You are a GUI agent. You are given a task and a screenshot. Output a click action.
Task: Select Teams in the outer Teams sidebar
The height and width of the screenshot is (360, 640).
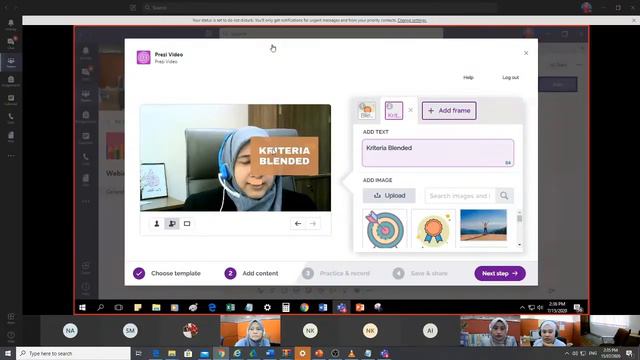pyautogui.click(x=11, y=62)
